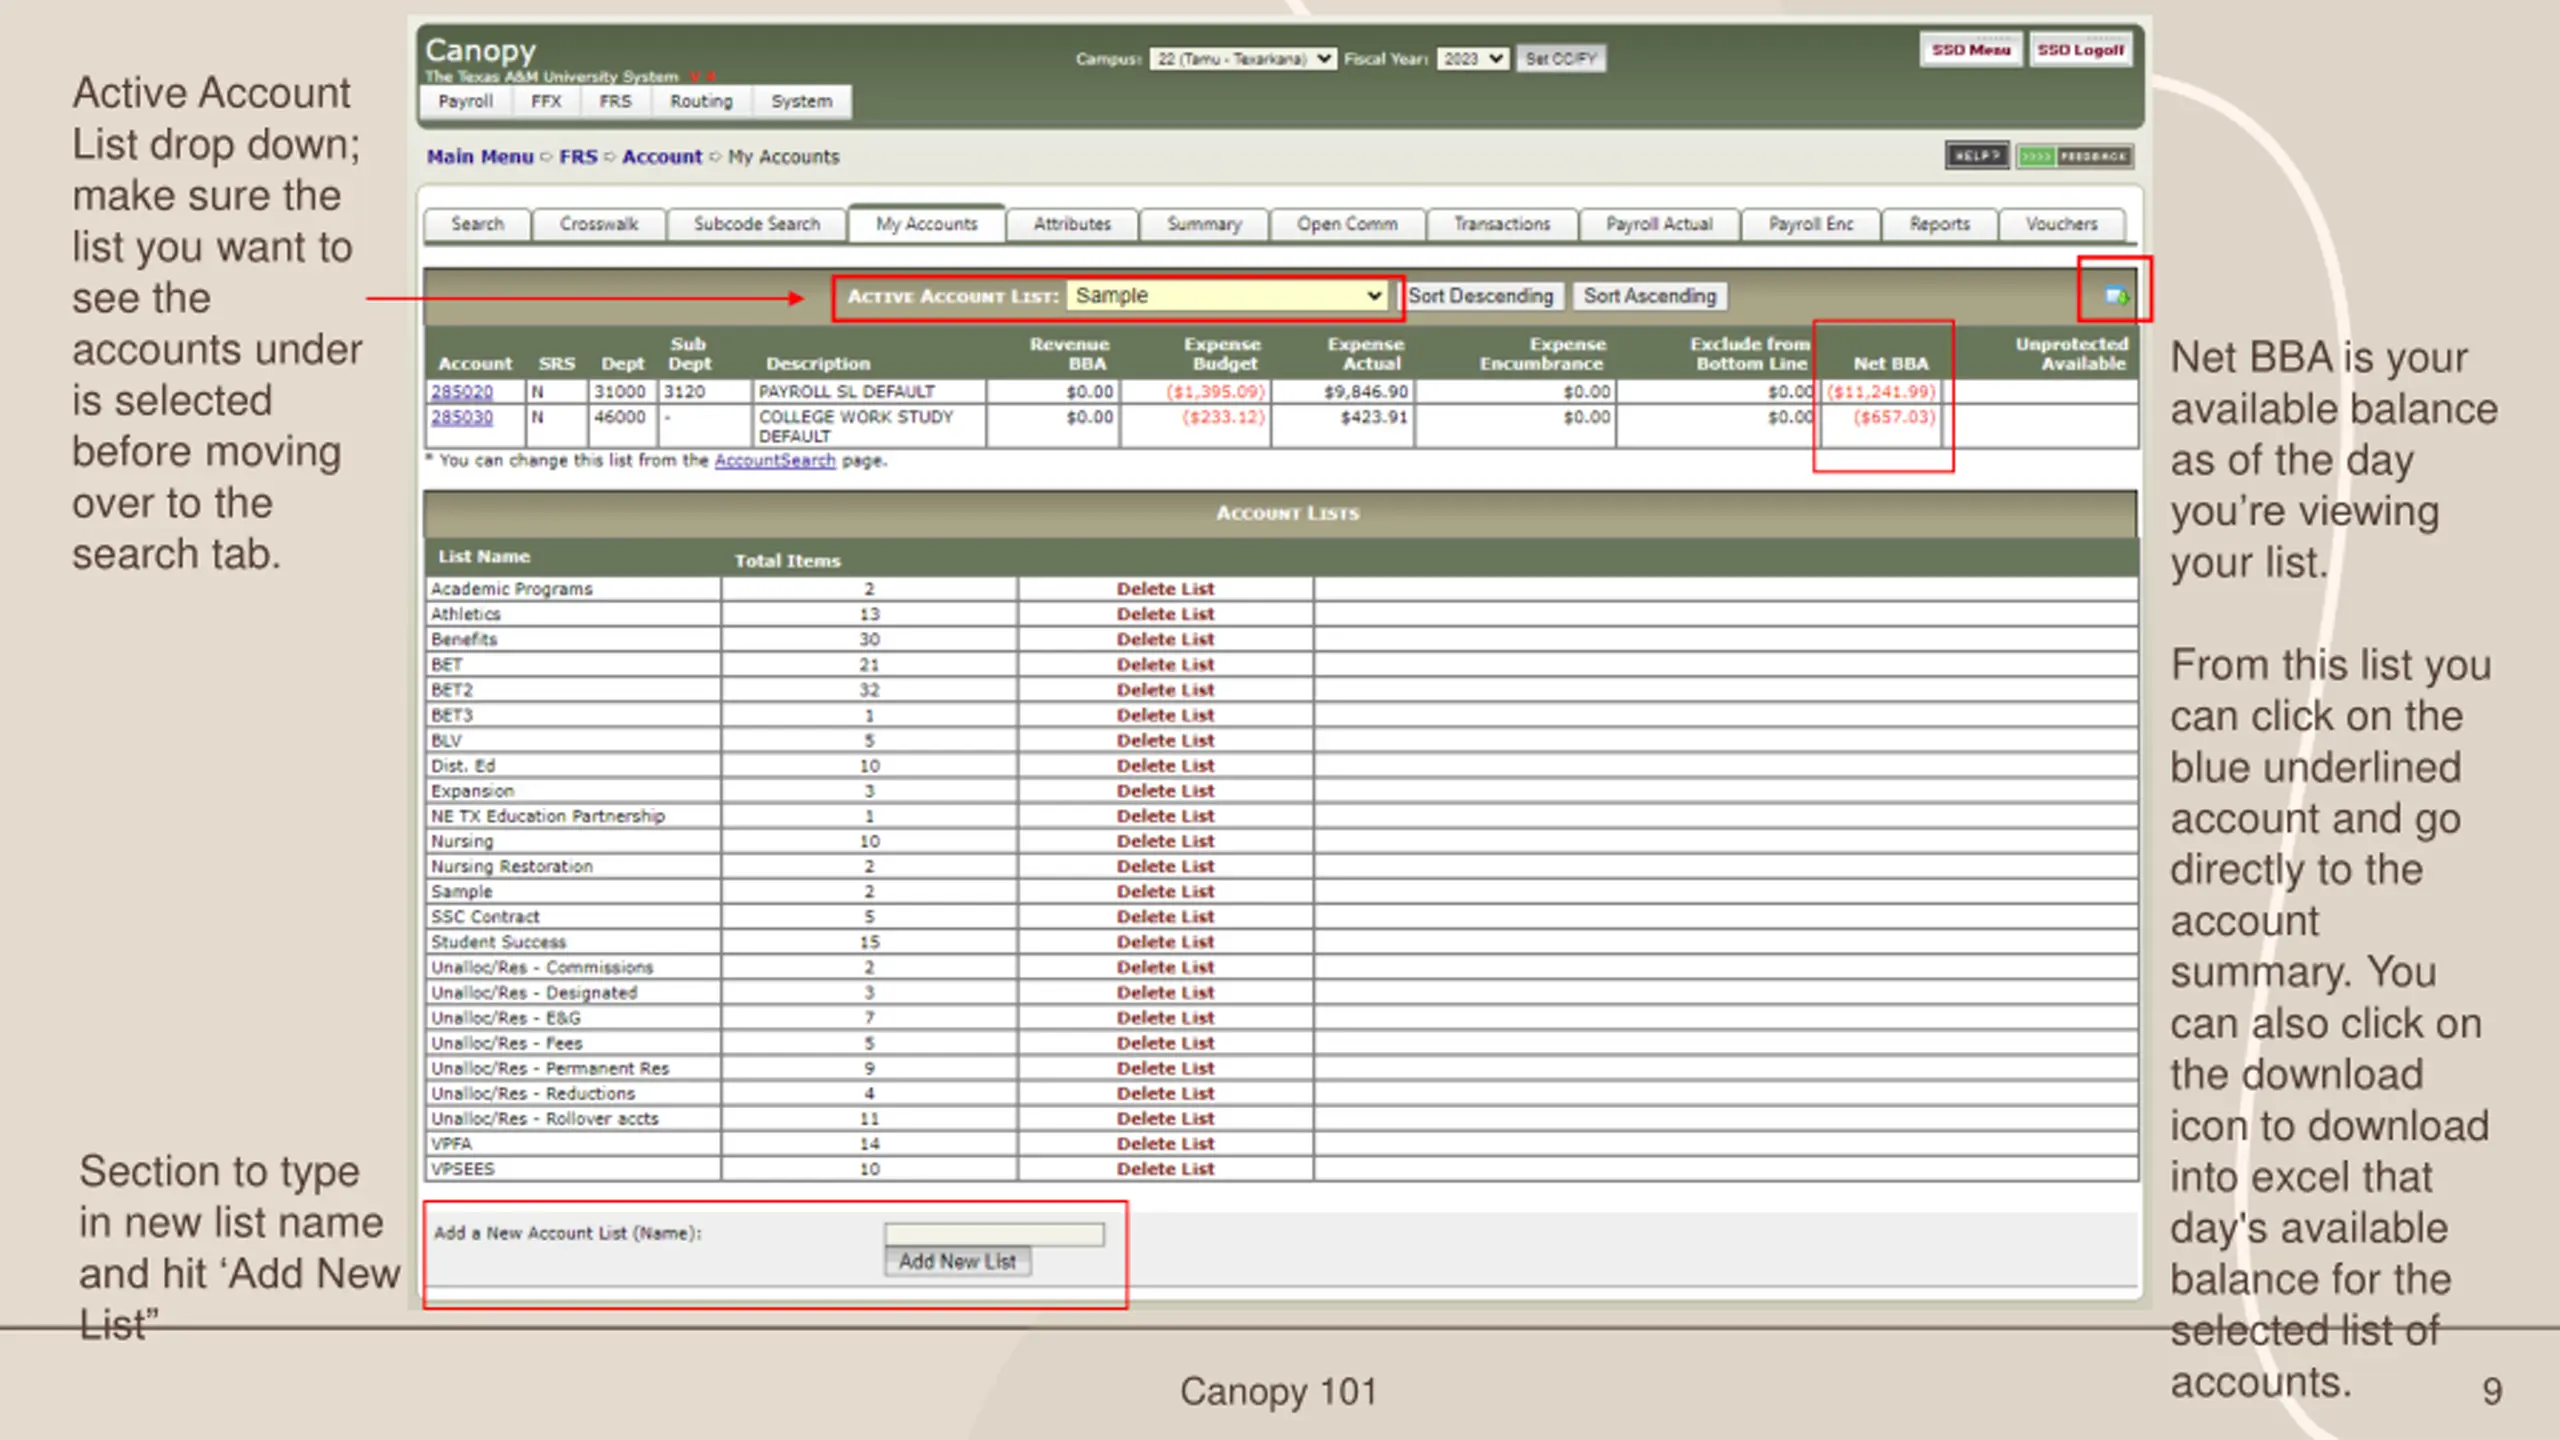Click the Main Menu breadcrumb link
2560x1440 pixels.
point(480,157)
